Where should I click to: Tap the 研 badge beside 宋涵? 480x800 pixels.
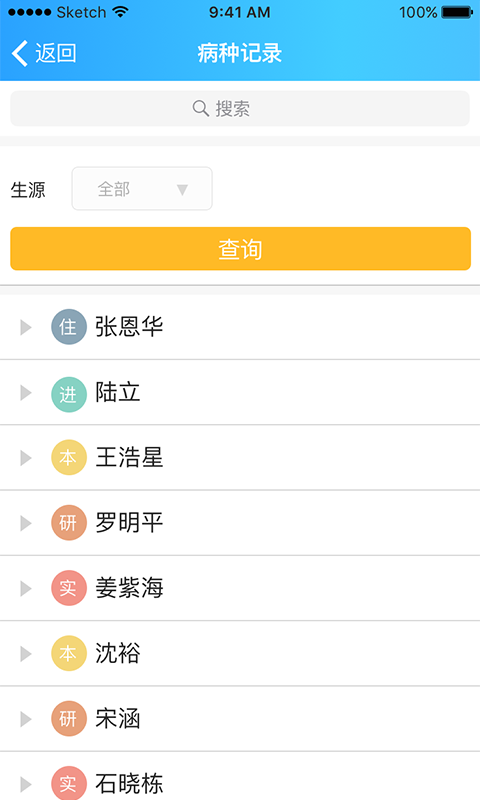click(69, 718)
